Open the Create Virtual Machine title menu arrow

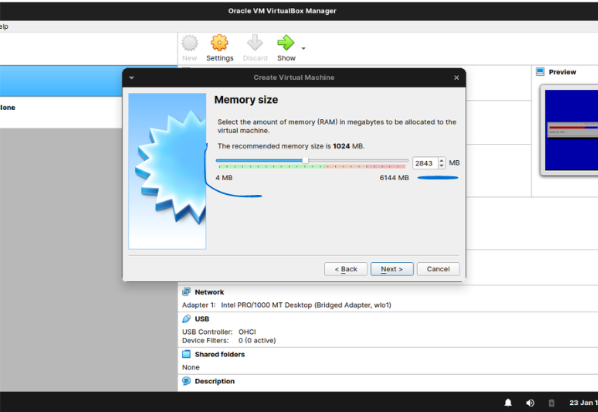pyautogui.click(x=132, y=78)
